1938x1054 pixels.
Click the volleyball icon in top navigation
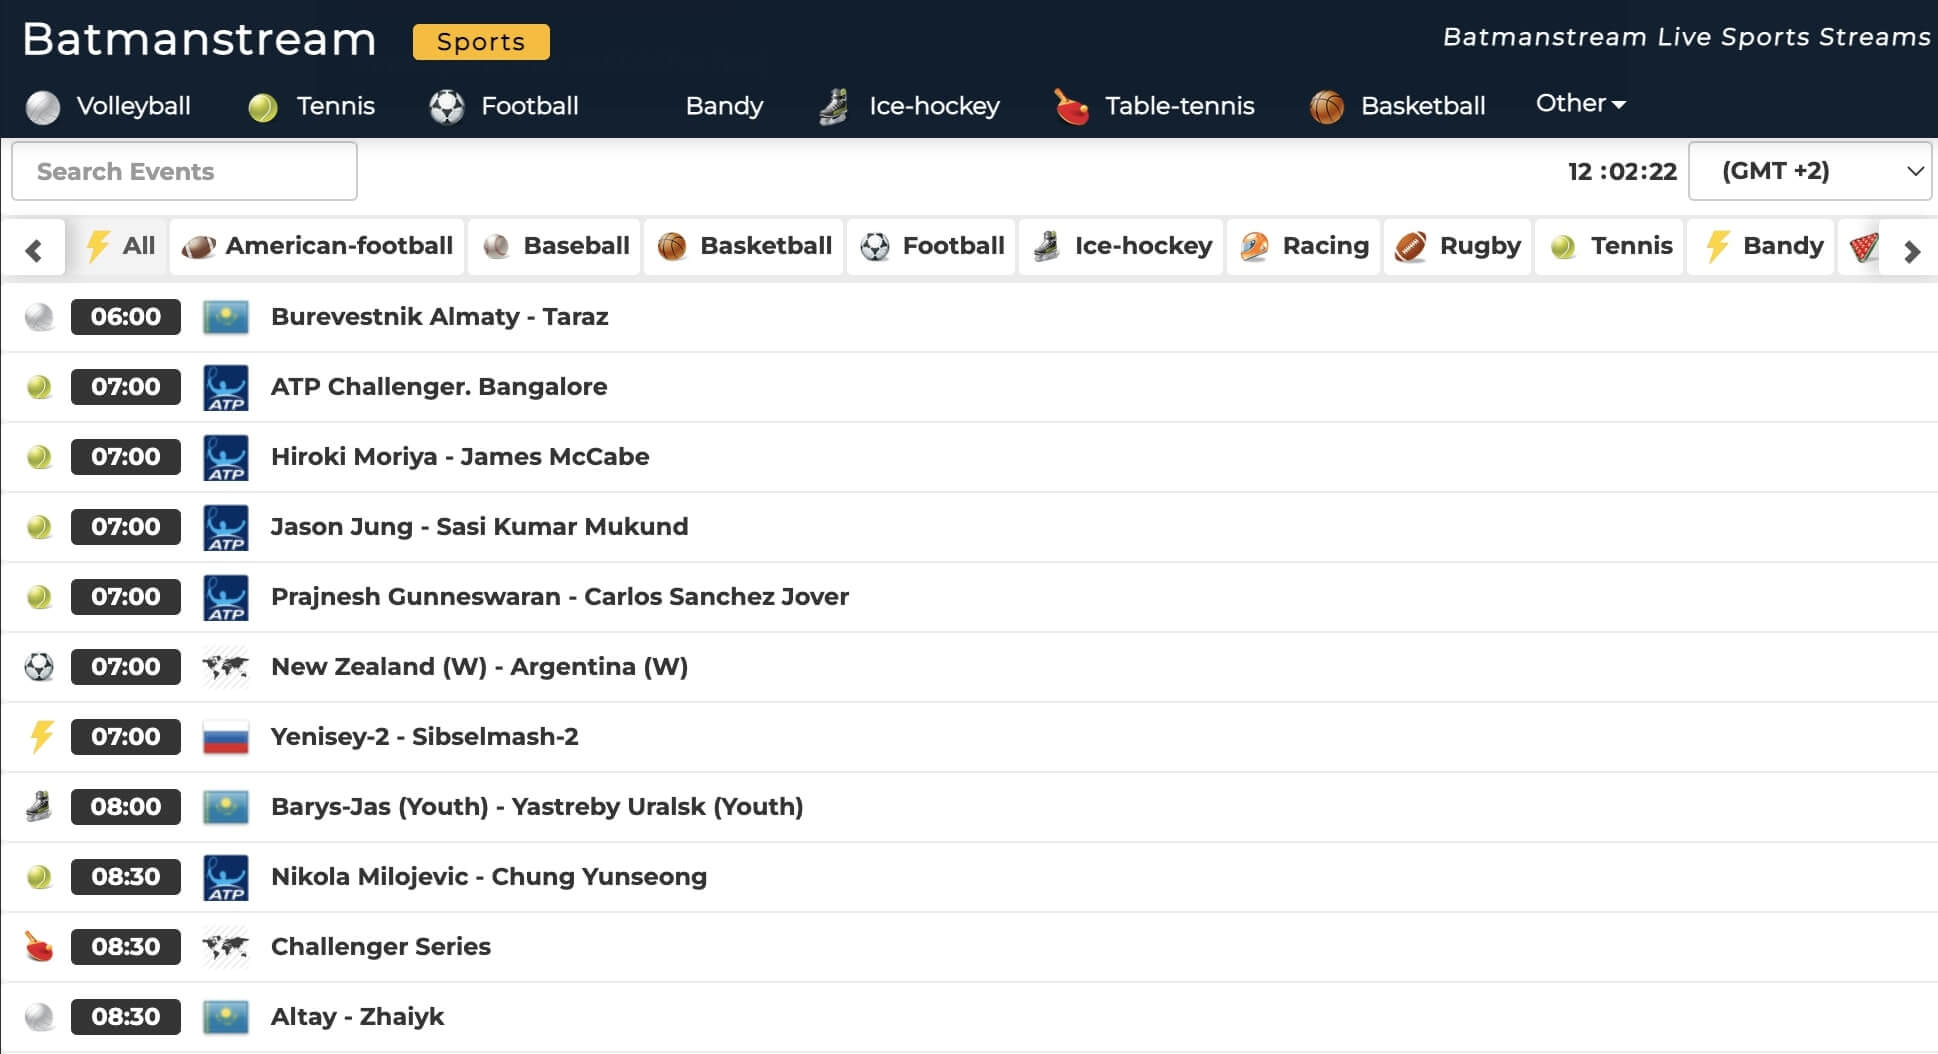point(43,107)
